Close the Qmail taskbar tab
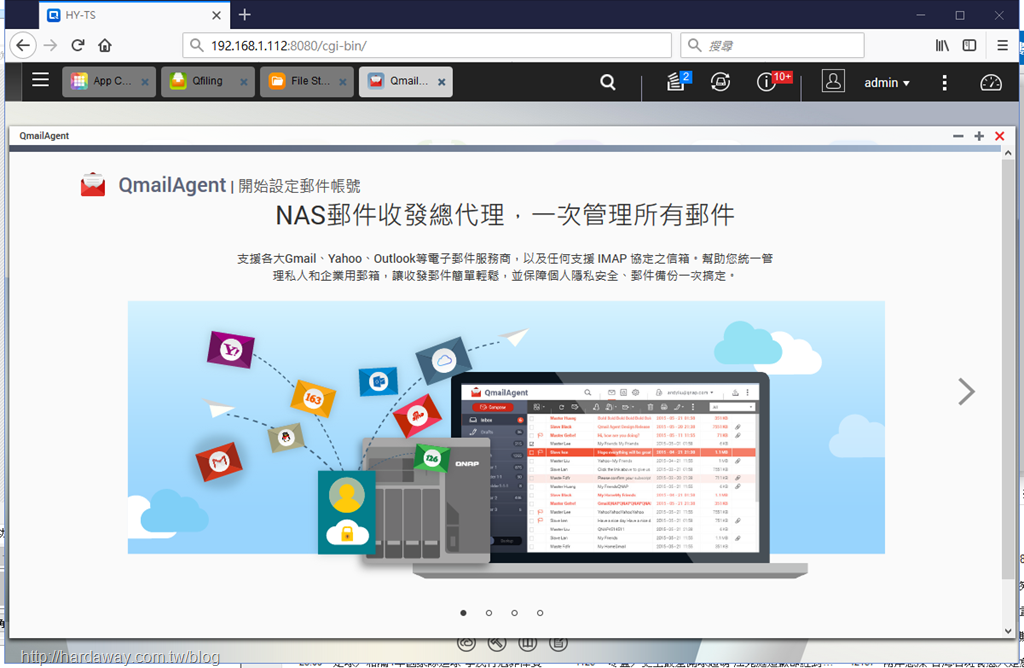The height and width of the screenshot is (668, 1024). [441, 82]
